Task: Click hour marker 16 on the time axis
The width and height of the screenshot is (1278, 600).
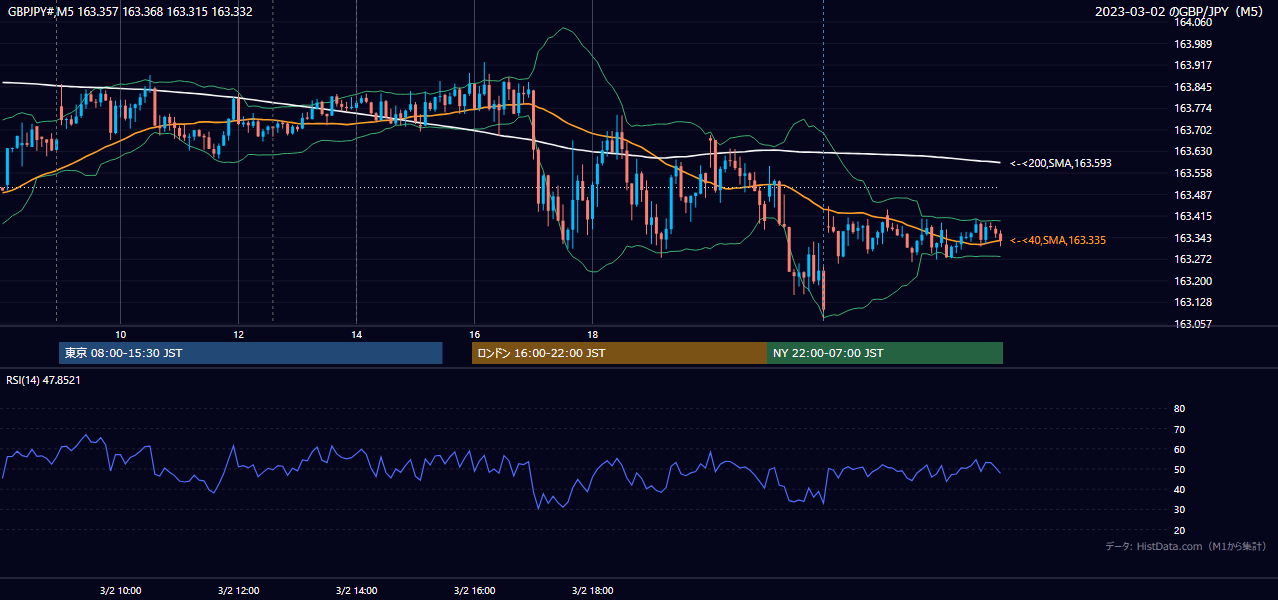Action: pos(474,334)
